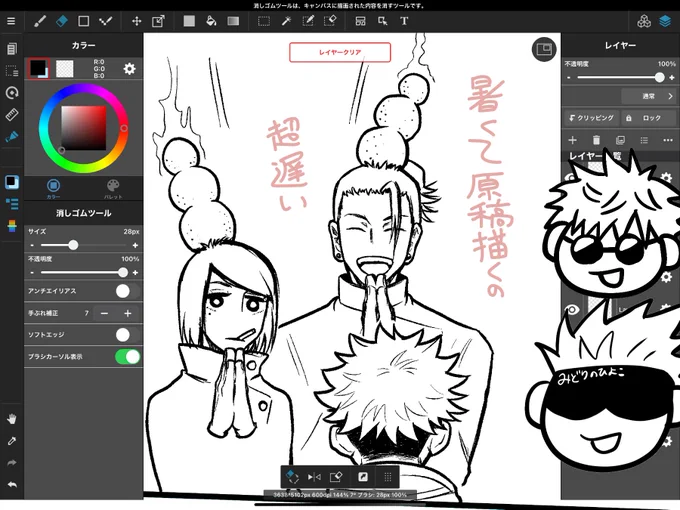Select the Eraser tool in top toolbar
The image size is (680, 510).
(62, 21)
